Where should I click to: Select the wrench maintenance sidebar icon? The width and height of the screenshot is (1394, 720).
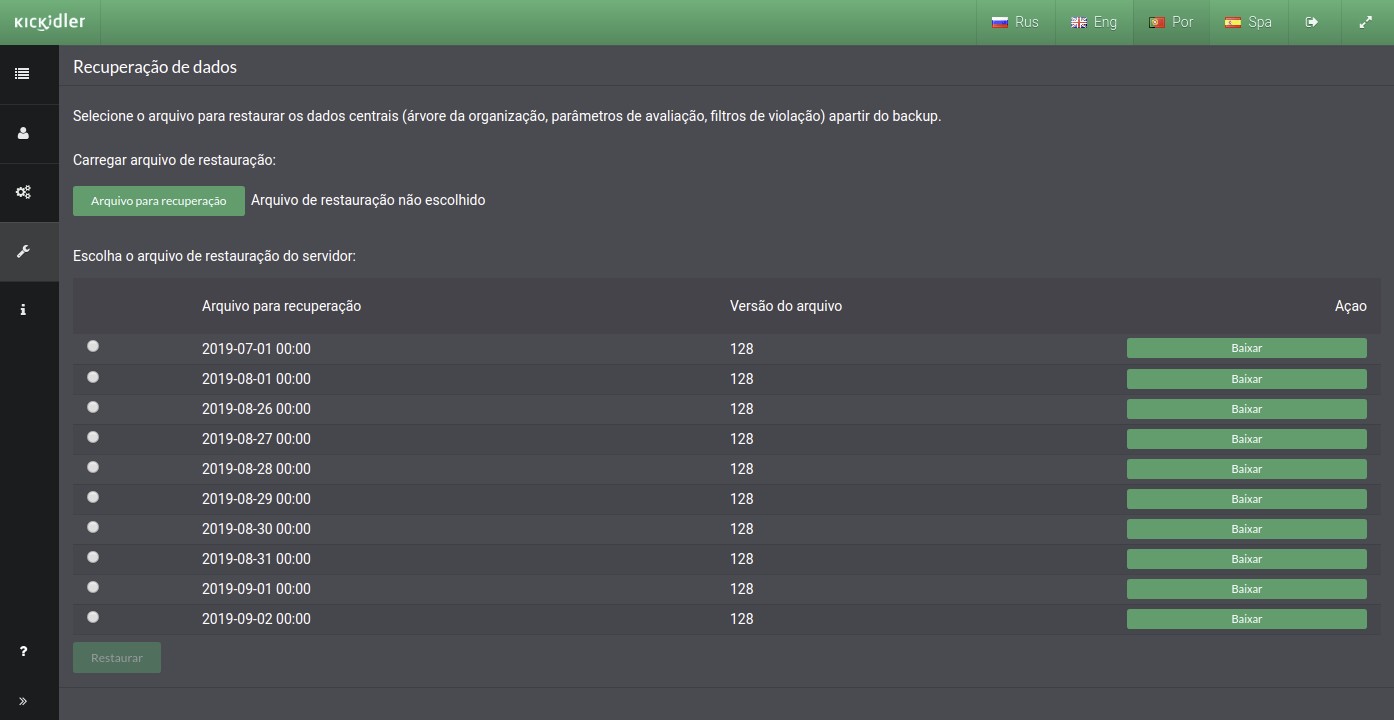pyautogui.click(x=22, y=251)
